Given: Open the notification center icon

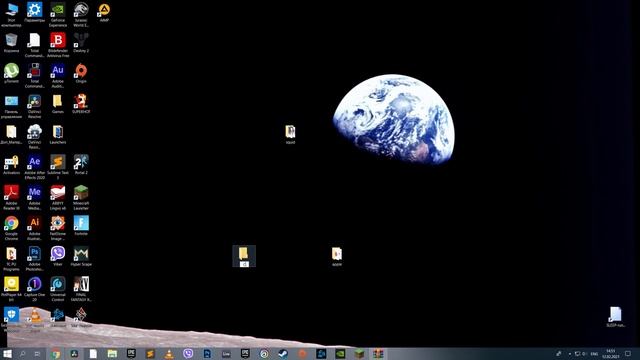Looking at the screenshot, I should [x=628, y=354].
